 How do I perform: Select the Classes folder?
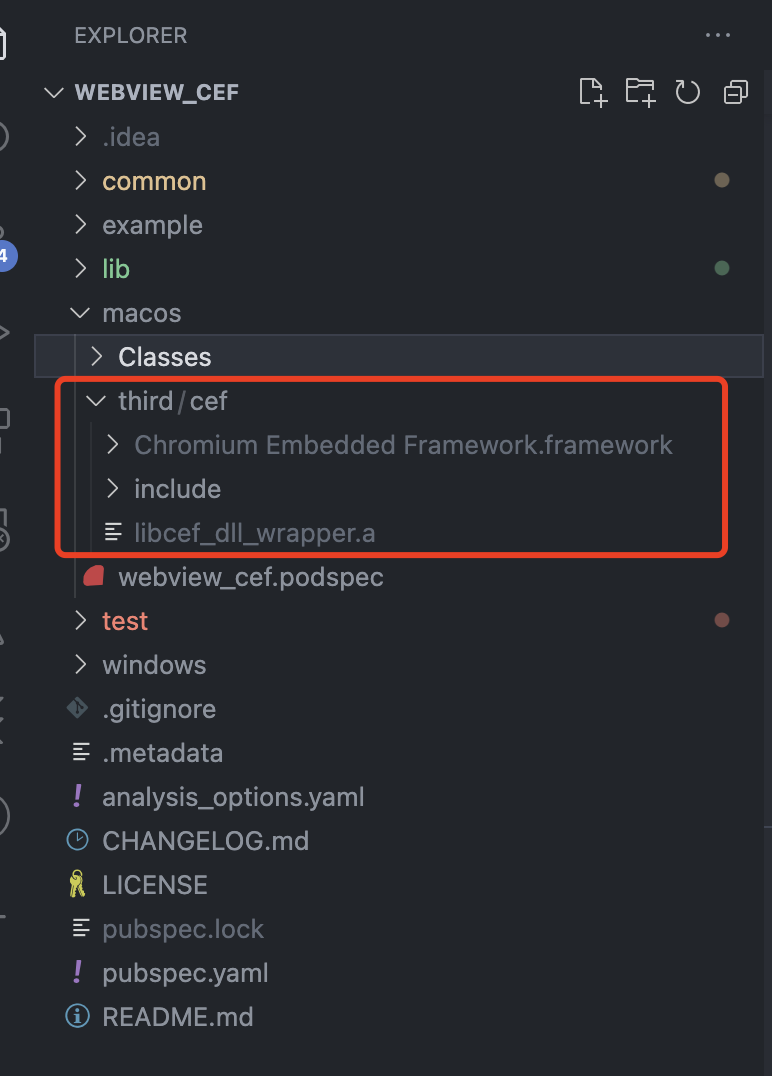coord(164,356)
